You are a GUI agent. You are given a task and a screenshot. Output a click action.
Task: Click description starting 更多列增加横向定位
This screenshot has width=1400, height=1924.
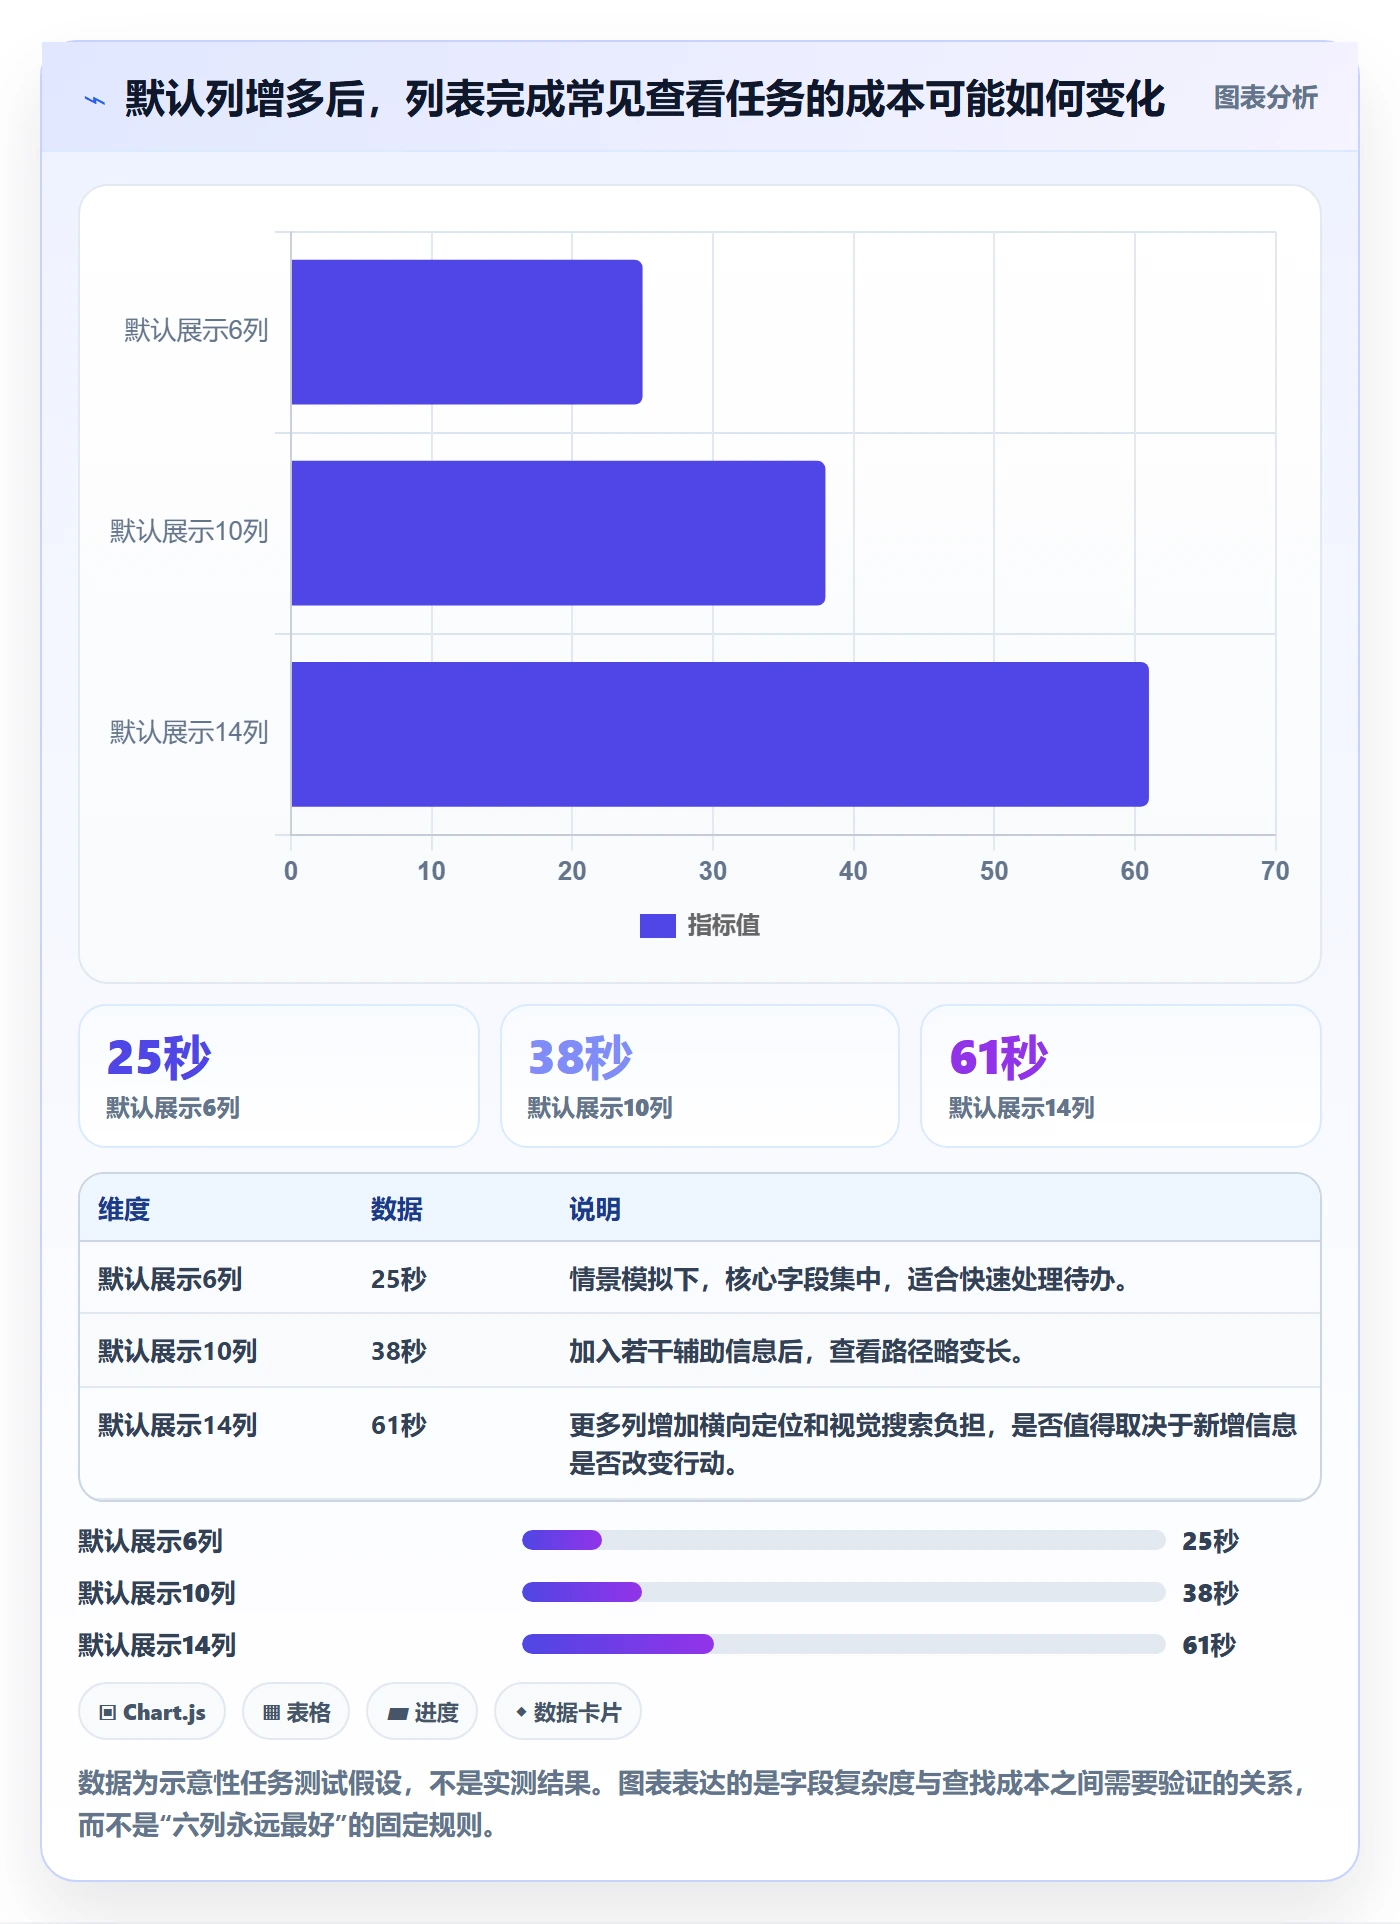pyautogui.click(x=933, y=1444)
